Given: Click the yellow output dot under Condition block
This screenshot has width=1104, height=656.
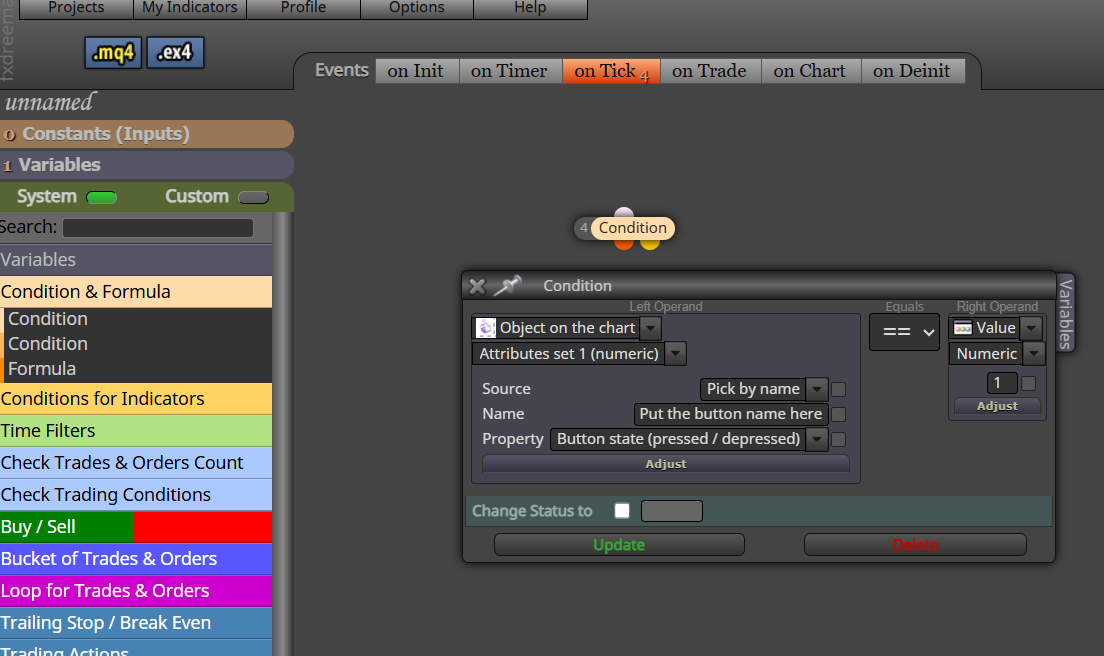Looking at the screenshot, I should tap(650, 244).
